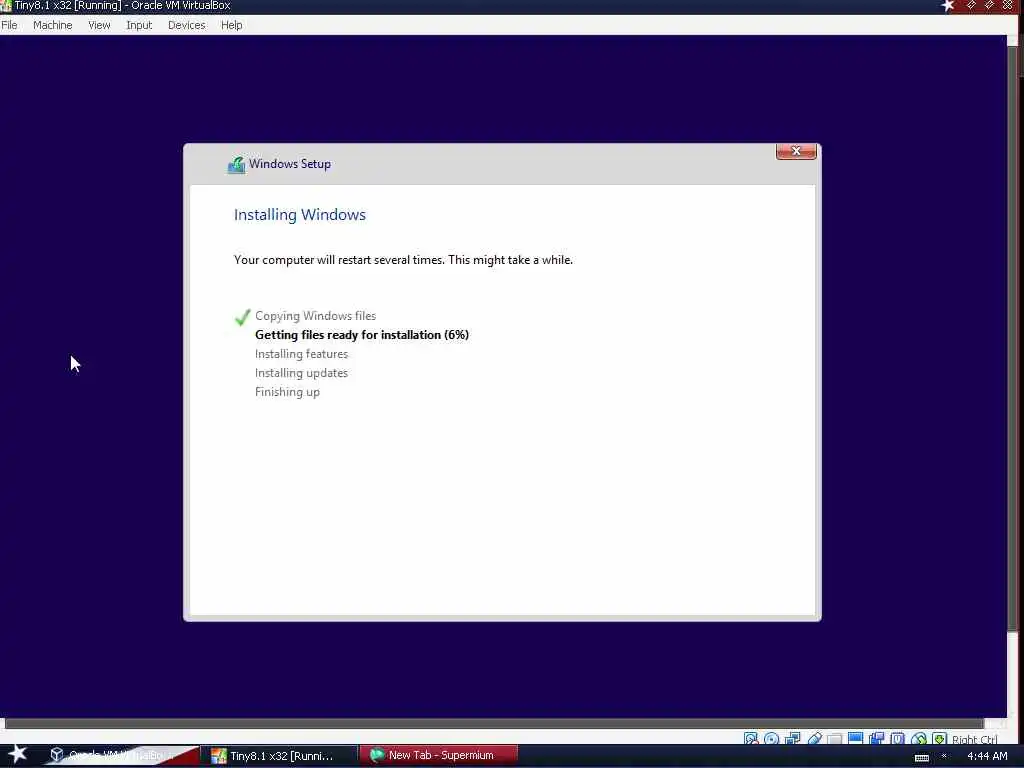Switch to Tiny8.1 x32 [Running] taskbar button

point(279,756)
